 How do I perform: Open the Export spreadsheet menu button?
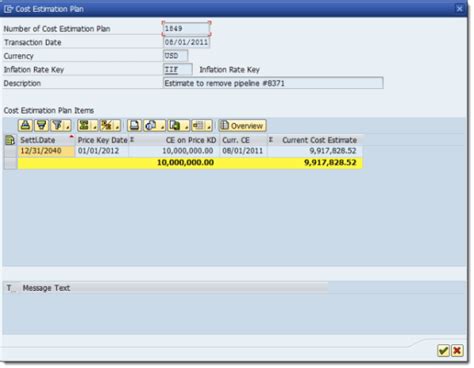click(x=178, y=125)
